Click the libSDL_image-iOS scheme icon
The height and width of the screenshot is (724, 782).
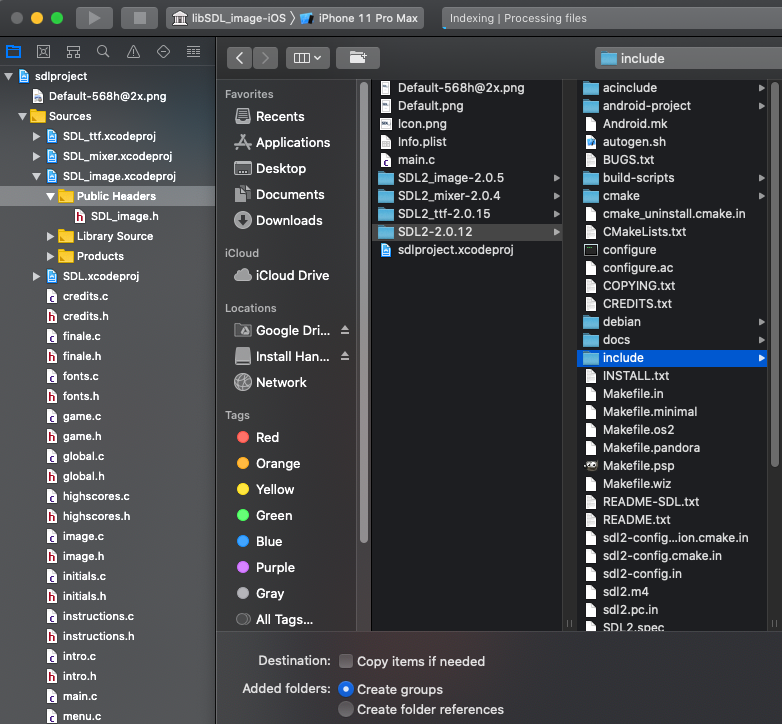tap(180, 18)
